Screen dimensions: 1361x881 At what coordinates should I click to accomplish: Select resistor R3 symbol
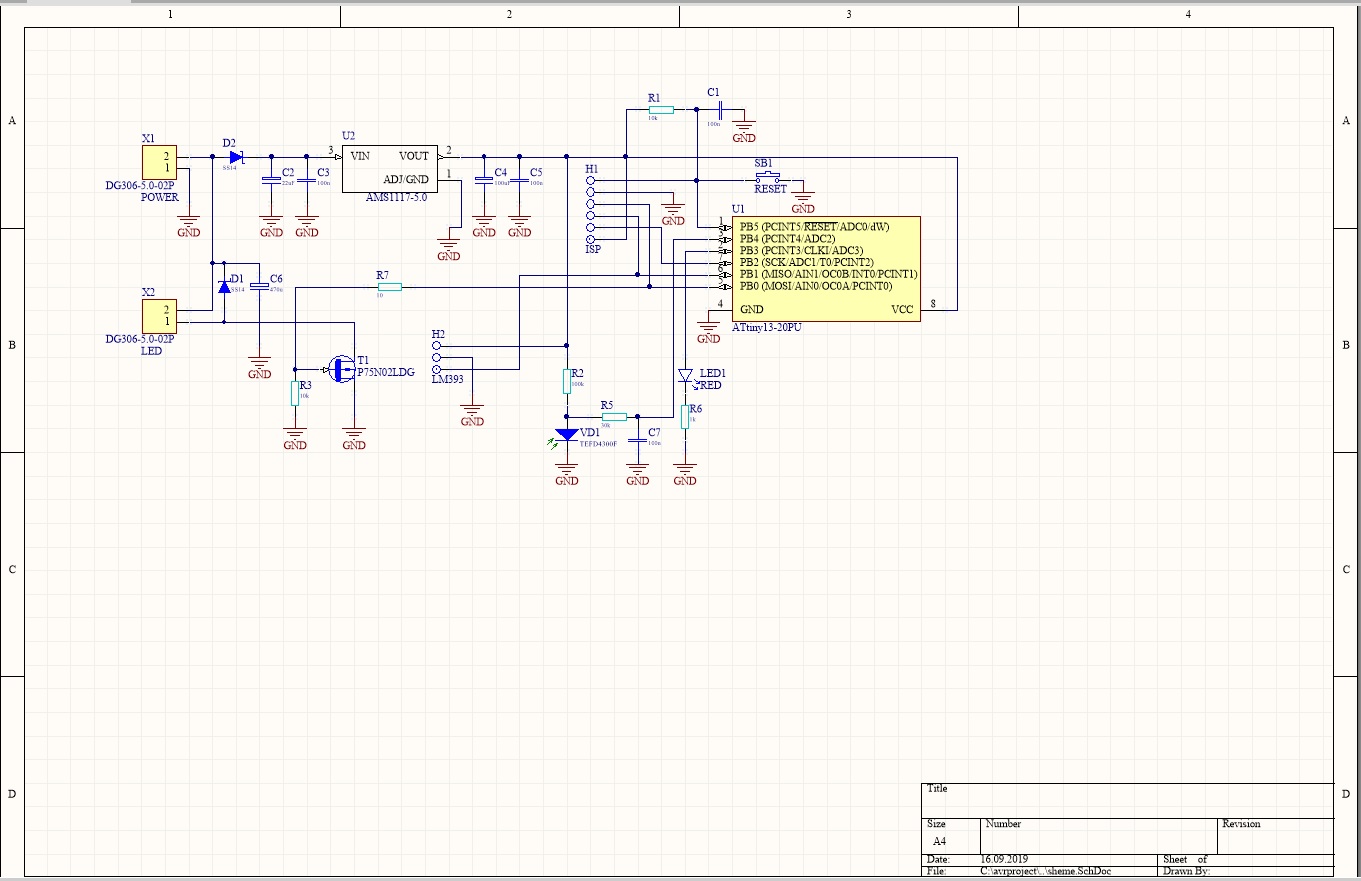[x=295, y=393]
